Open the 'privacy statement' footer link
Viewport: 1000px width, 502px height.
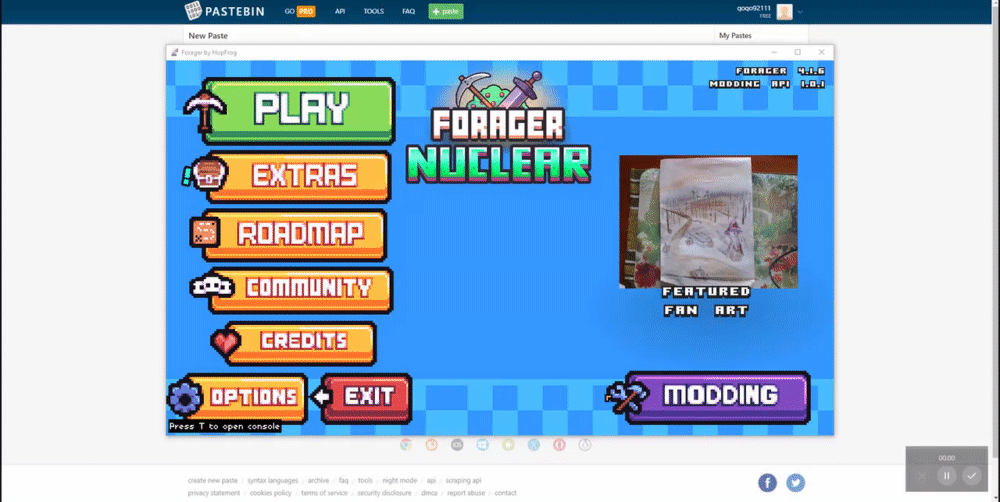(x=214, y=493)
